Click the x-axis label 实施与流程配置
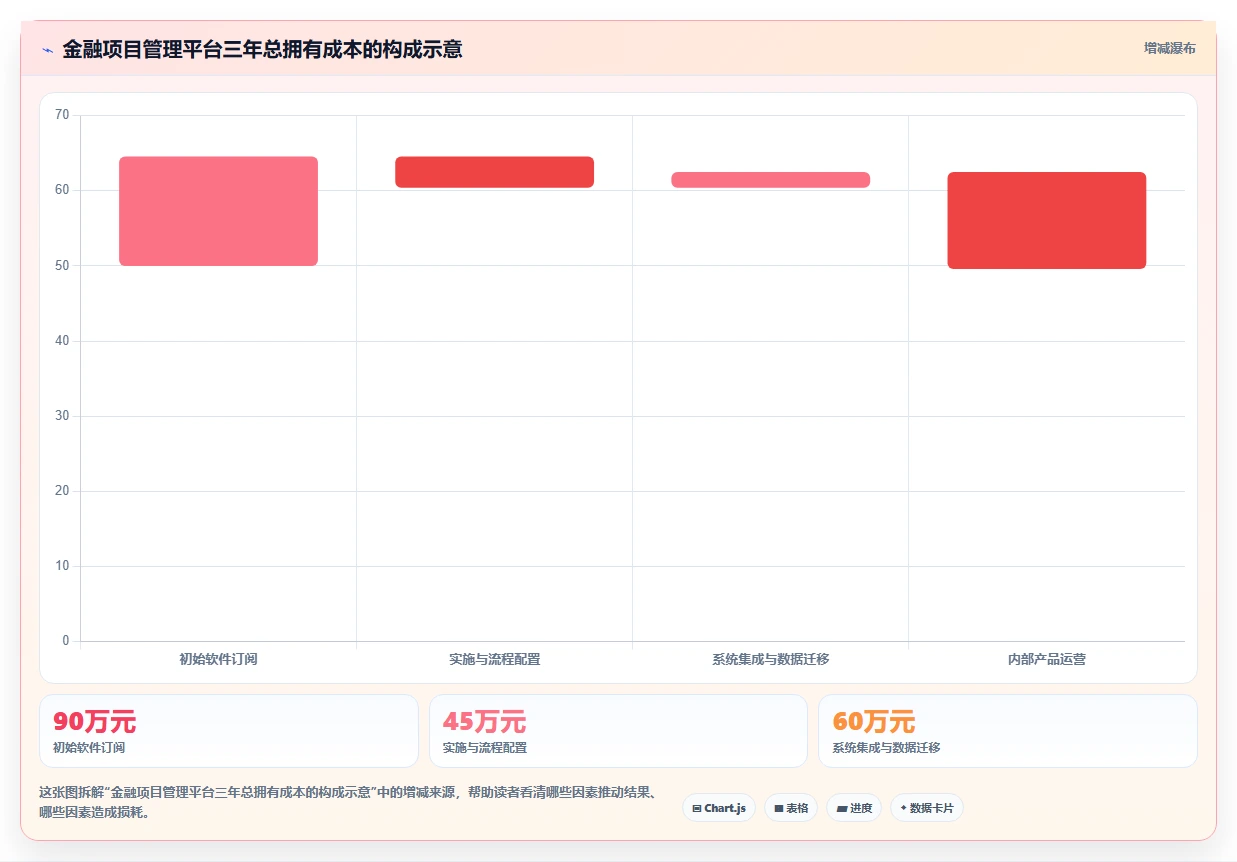Viewport: 1237px width, 862px height. (x=494, y=659)
